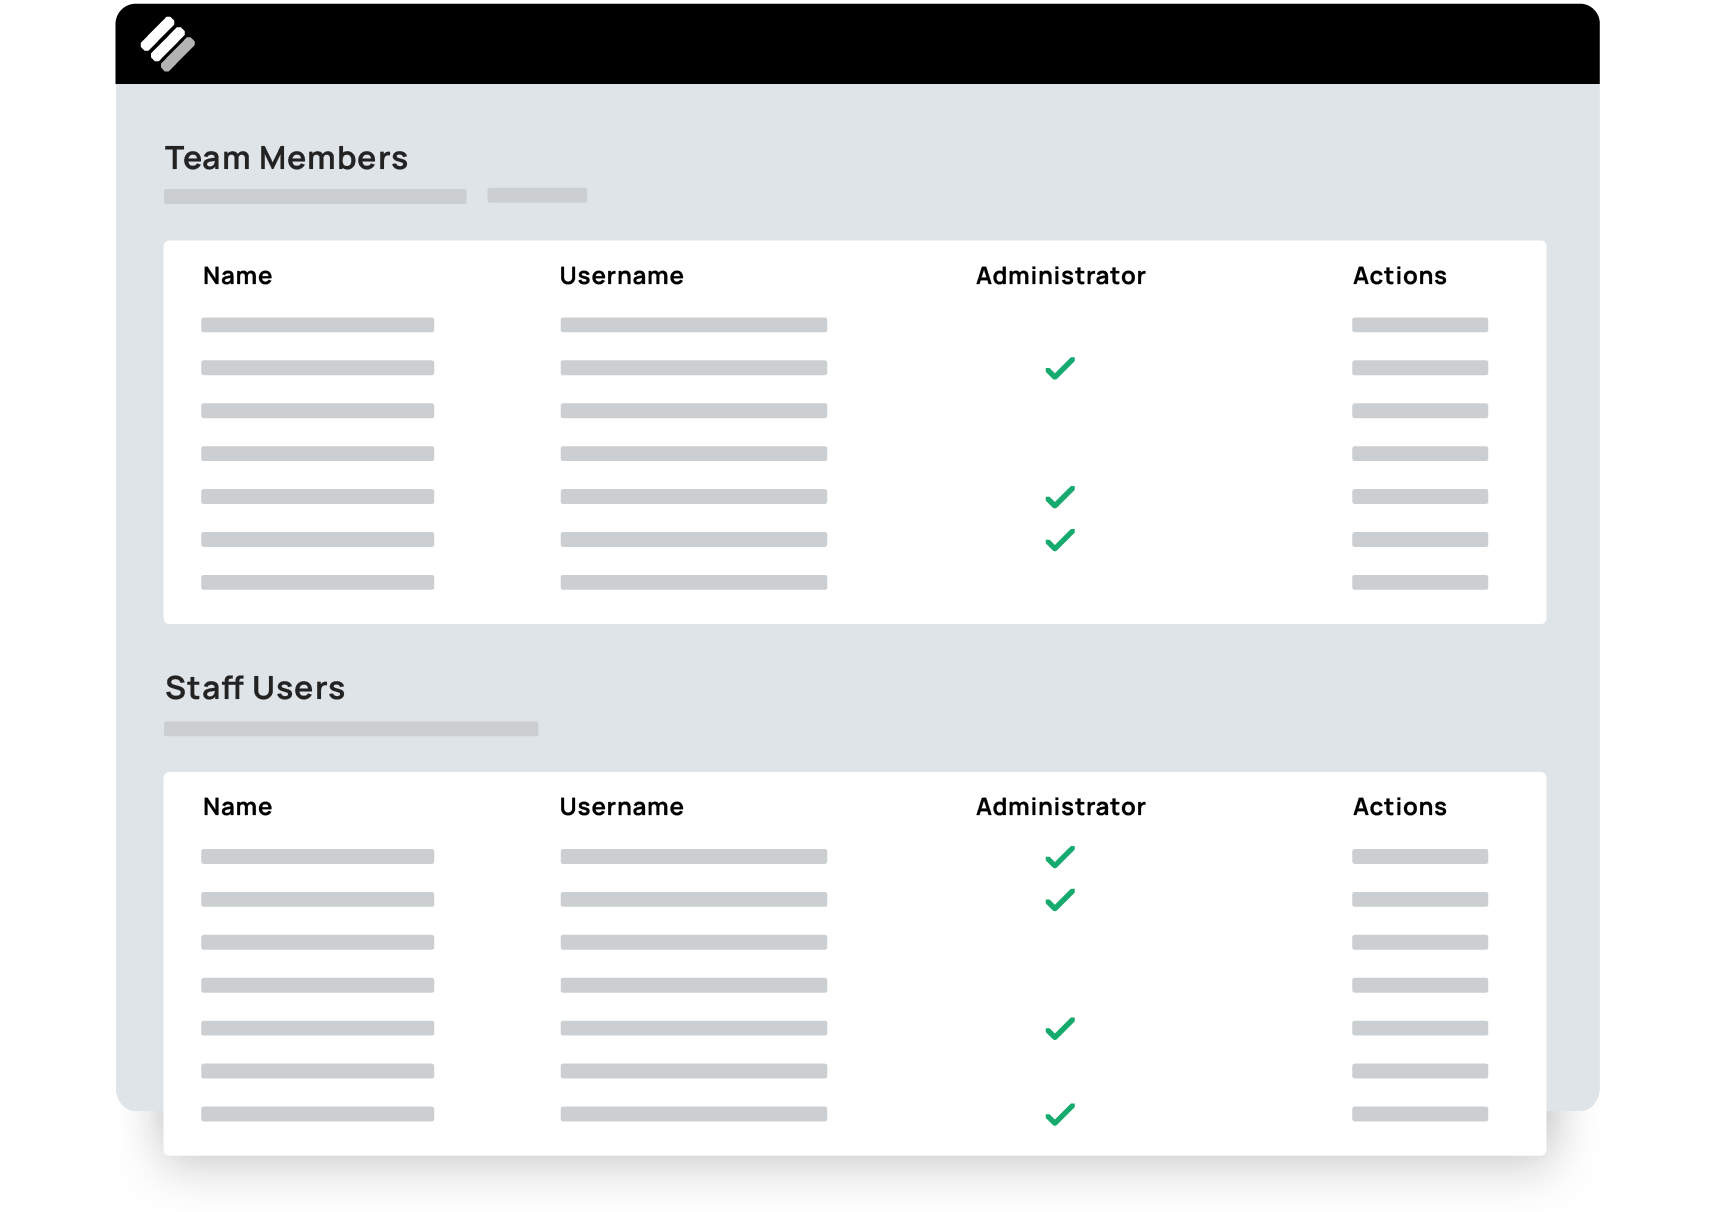Disable administrator on the top Staff Users entry
1719x1212 pixels.
click(x=1060, y=856)
